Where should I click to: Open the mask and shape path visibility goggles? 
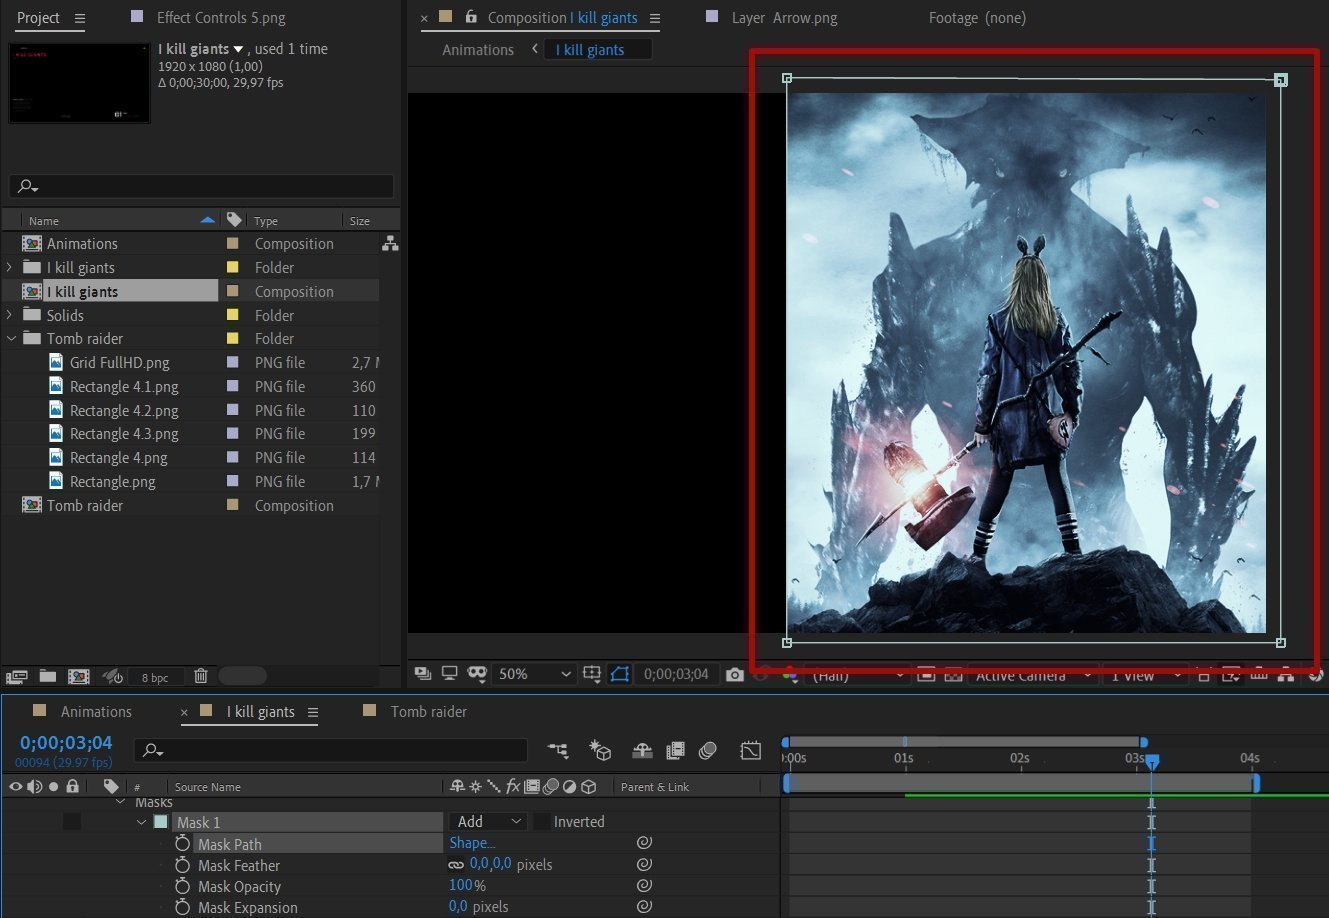coord(477,674)
